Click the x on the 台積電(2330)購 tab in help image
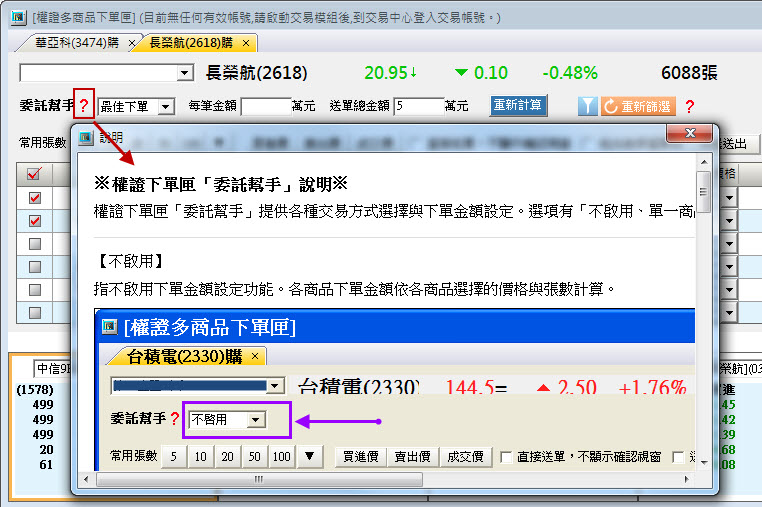 [255, 356]
